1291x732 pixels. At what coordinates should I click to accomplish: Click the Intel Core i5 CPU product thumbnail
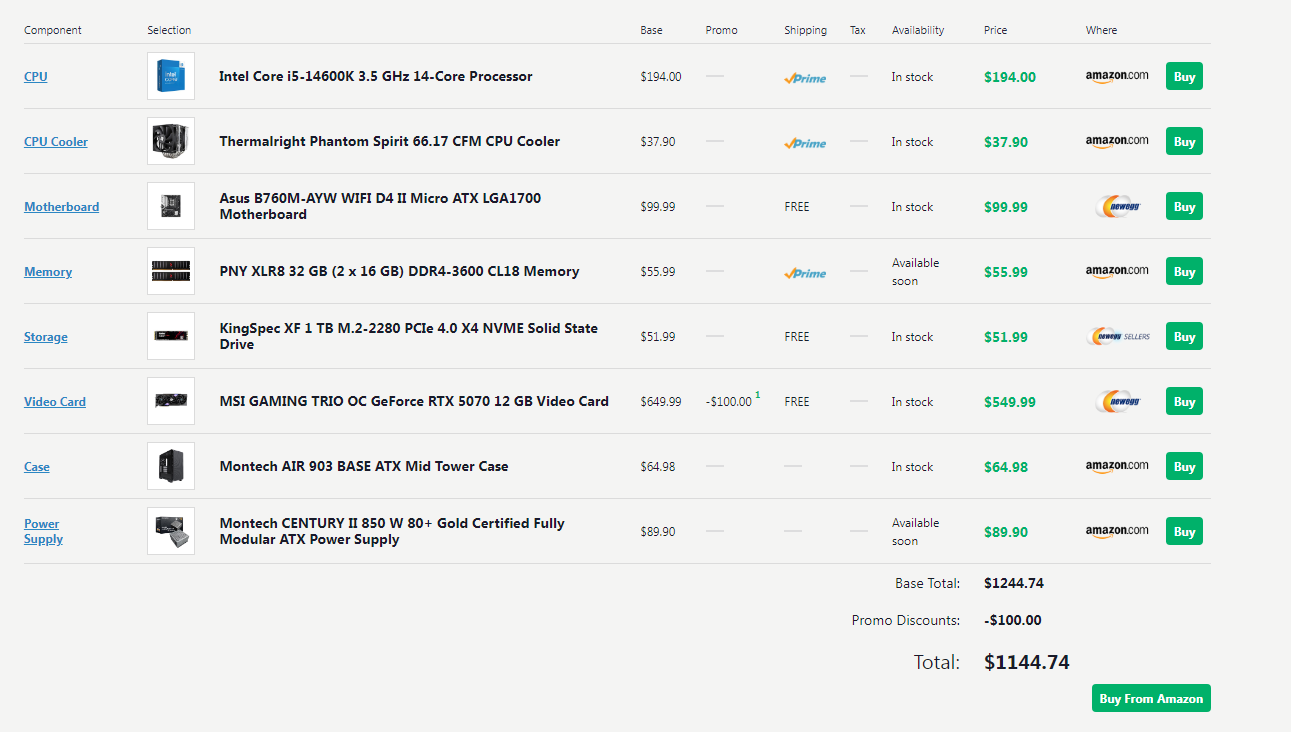pos(171,76)
